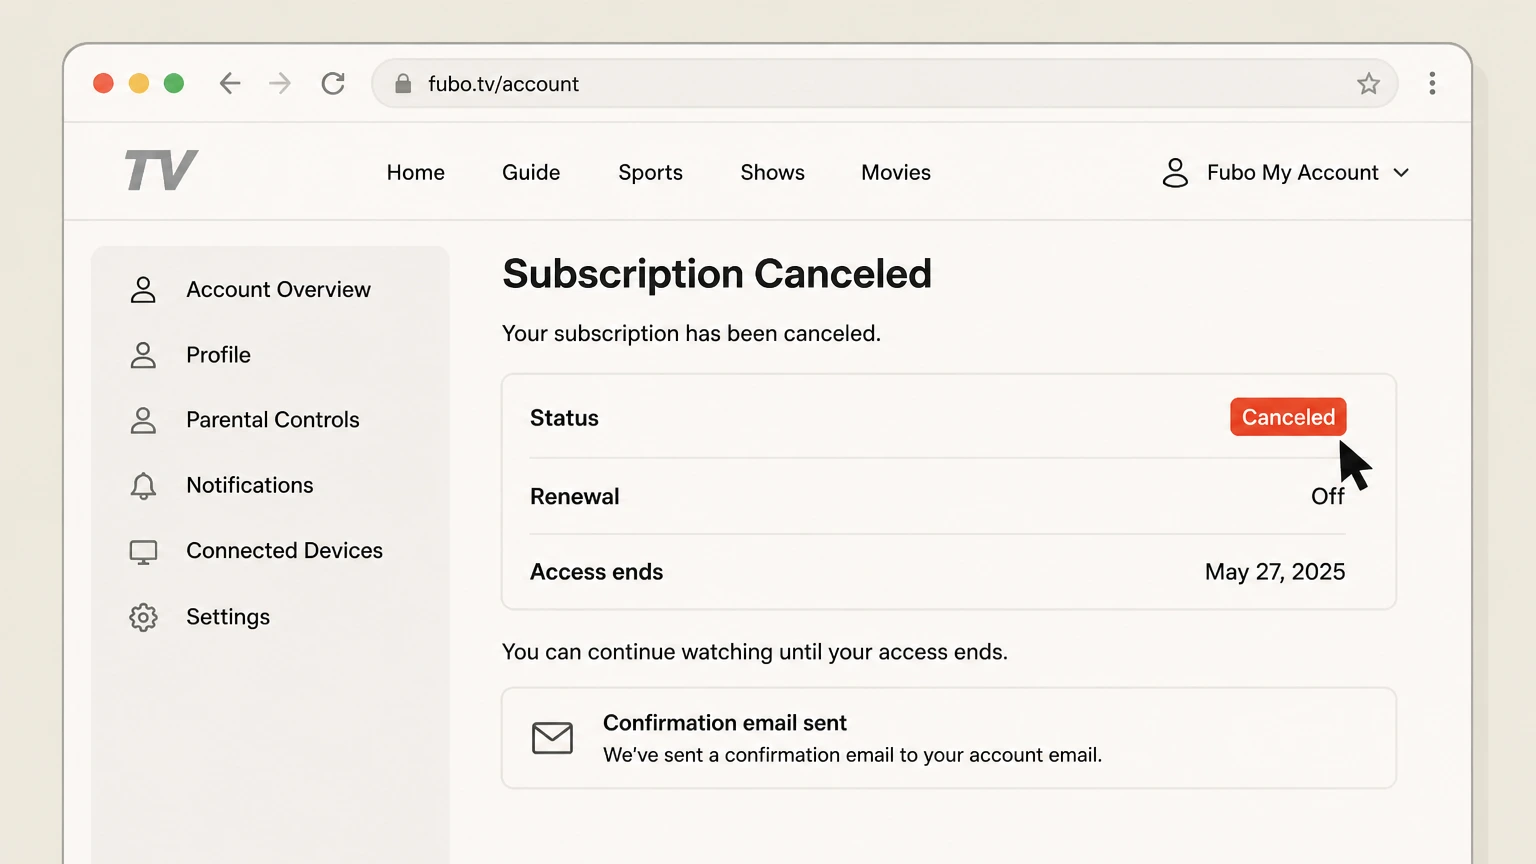Click 'You can continue watching' message
Image resolution: width=1536 pixels, height=864 pixels.
coord(755,652)
